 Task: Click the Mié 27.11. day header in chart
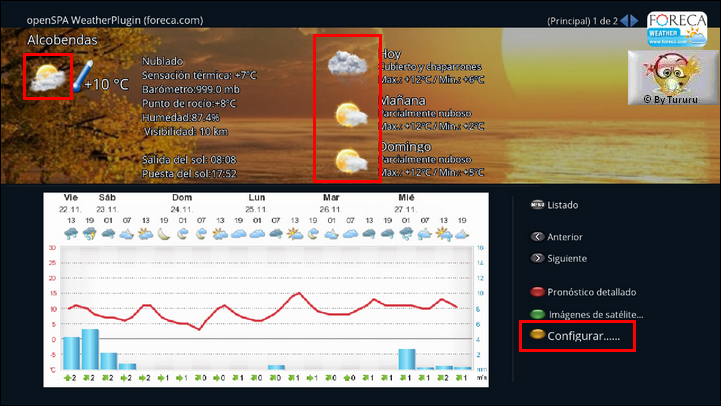(406, 203)
